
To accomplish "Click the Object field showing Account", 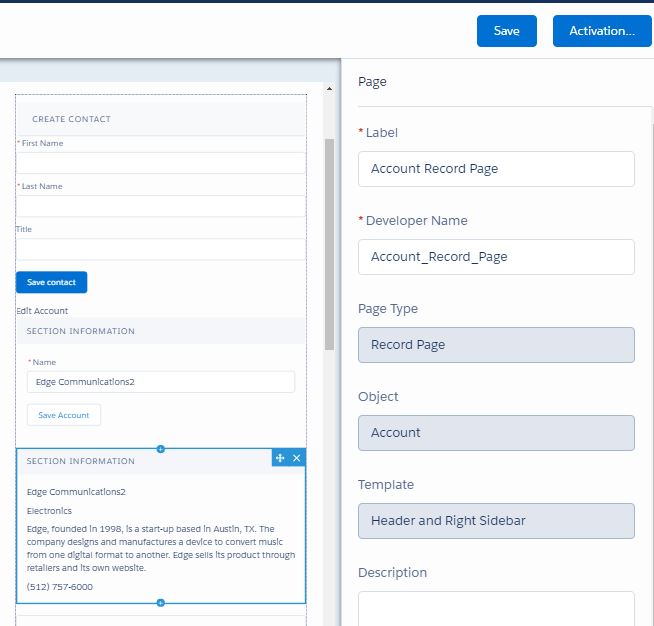I will click(x=496, y=433).
